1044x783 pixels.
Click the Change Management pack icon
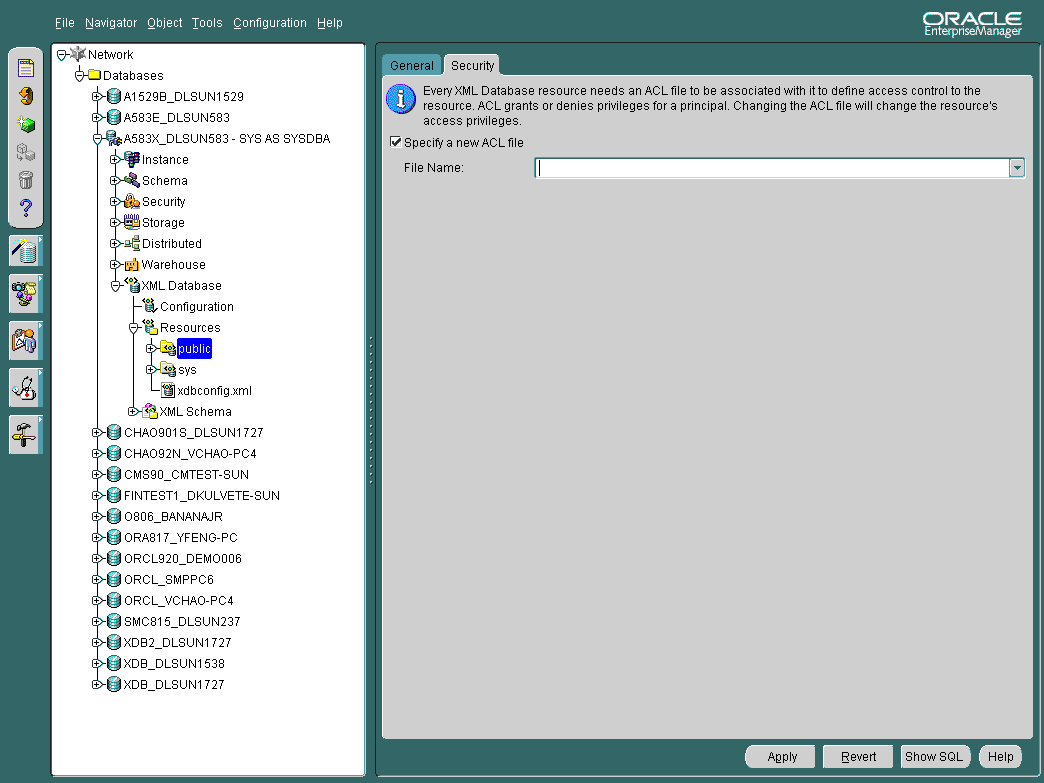pos(25,294)
